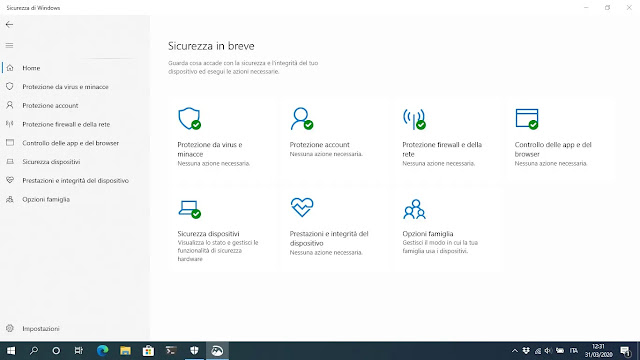Click the Prestazioni e integrità del dispositivo tile title
The width and height of the screenshot is (640, 360).
(x=329, y=238)
